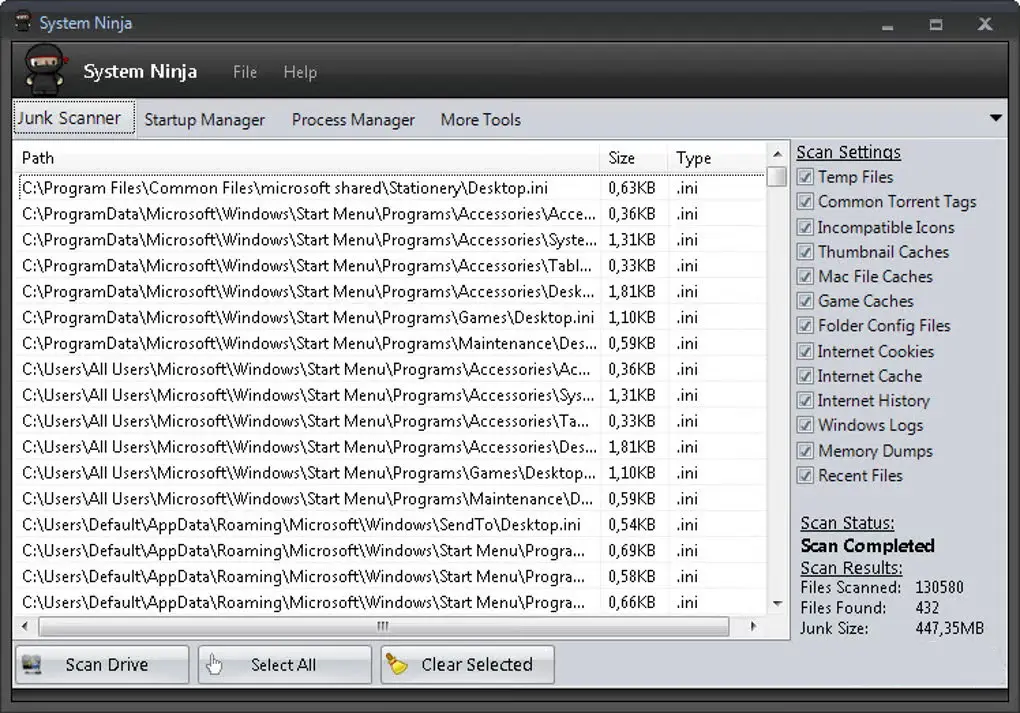1020x713 pixels.
Task: Uncheck the Memory Dumps setting
Action: pyautogui.click(x=805, y=450)
